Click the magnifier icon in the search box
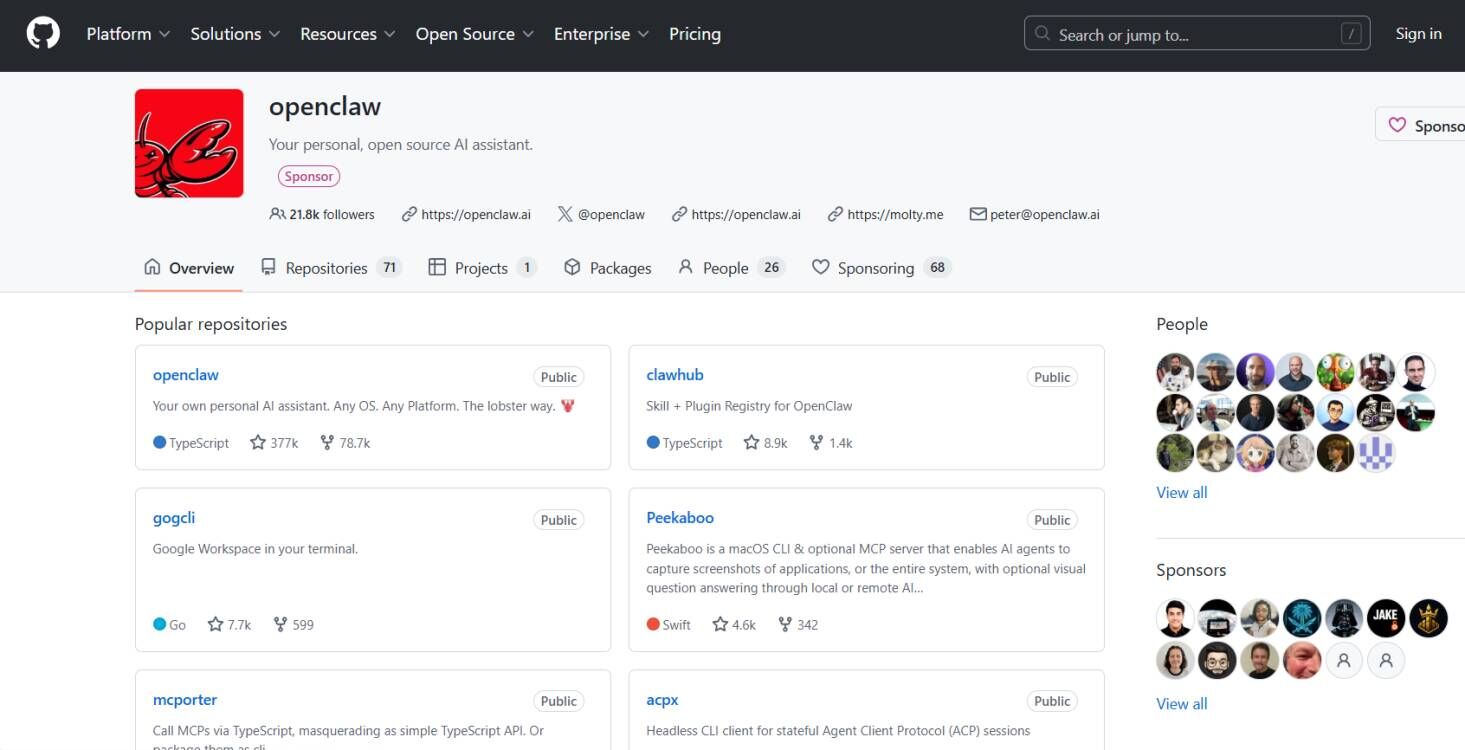1465x750 pixels. coord(1042,34)
